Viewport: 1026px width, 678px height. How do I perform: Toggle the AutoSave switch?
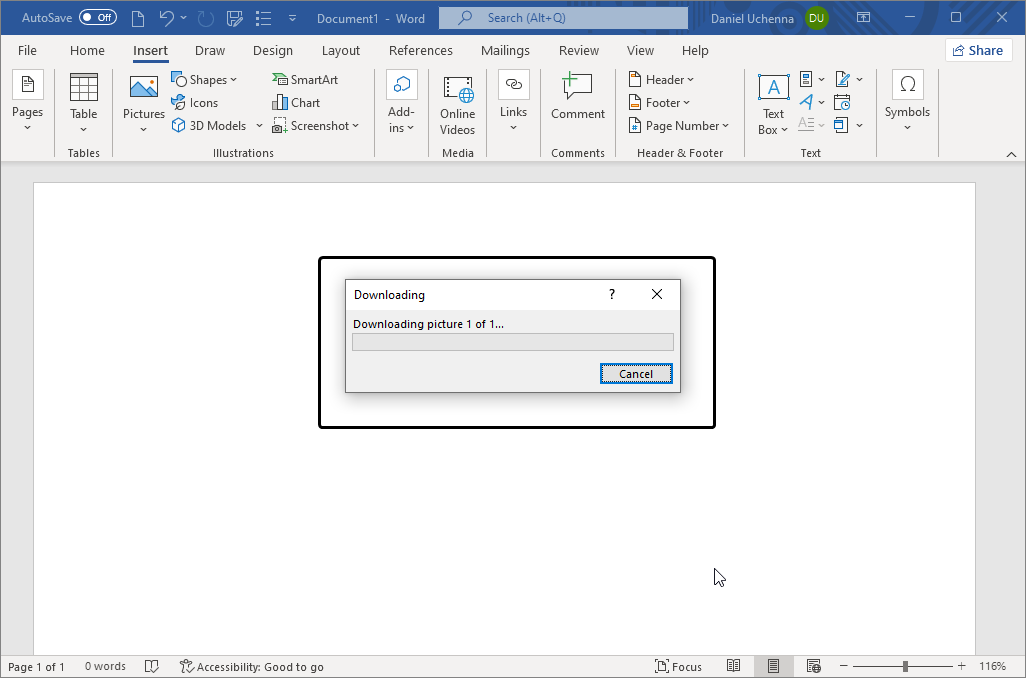pyautogui.click(x=97, y=18)
